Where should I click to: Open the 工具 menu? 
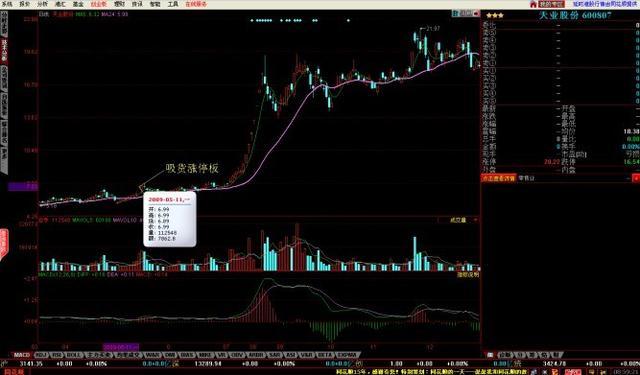[173, 4]
